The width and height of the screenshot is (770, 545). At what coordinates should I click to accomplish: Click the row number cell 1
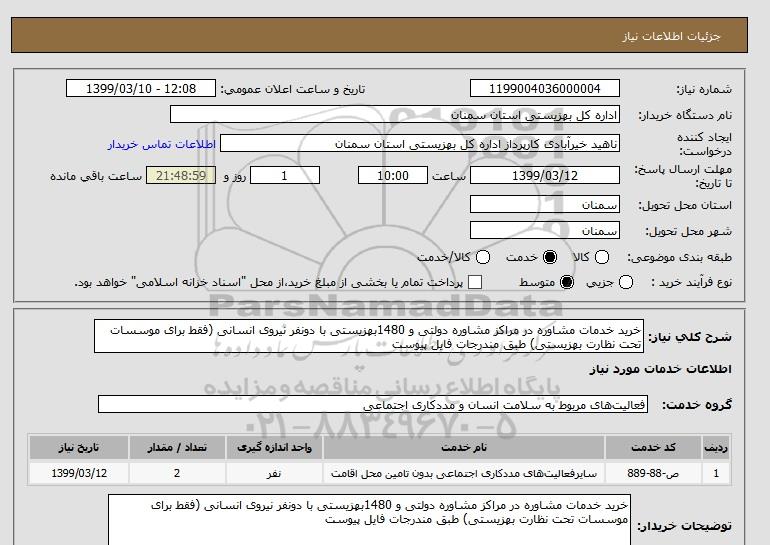tap(716, 473)
